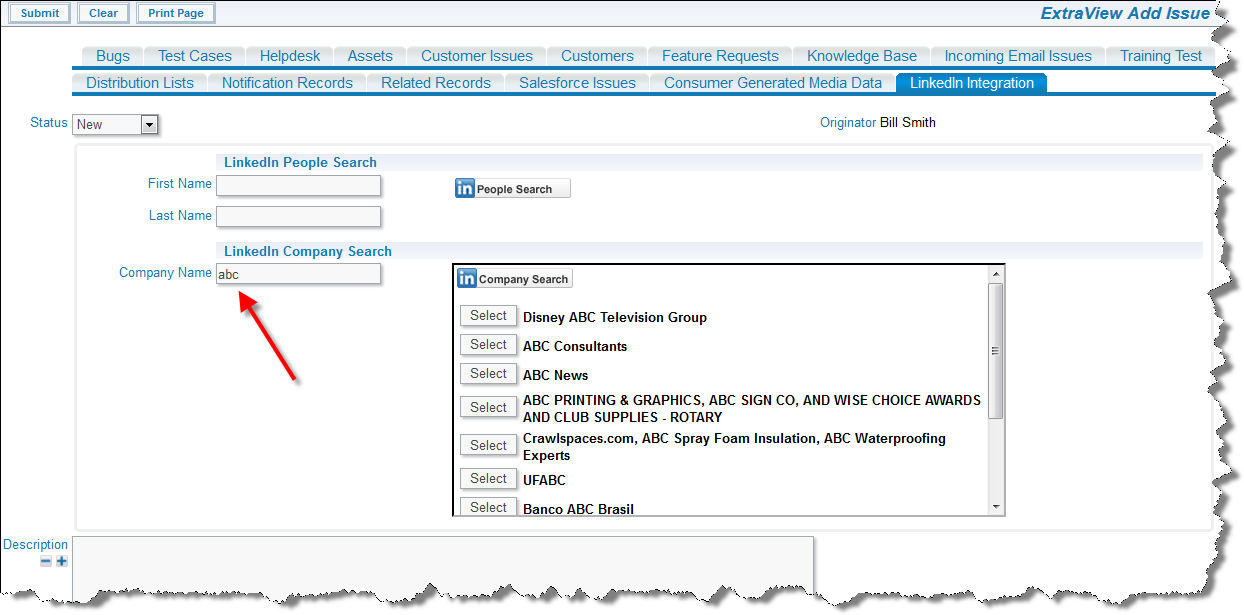Image resolution: width=1244 pixels, height=615 pixels.
Task: Open the Bugs tab
Action: click(x=113, y=56)
